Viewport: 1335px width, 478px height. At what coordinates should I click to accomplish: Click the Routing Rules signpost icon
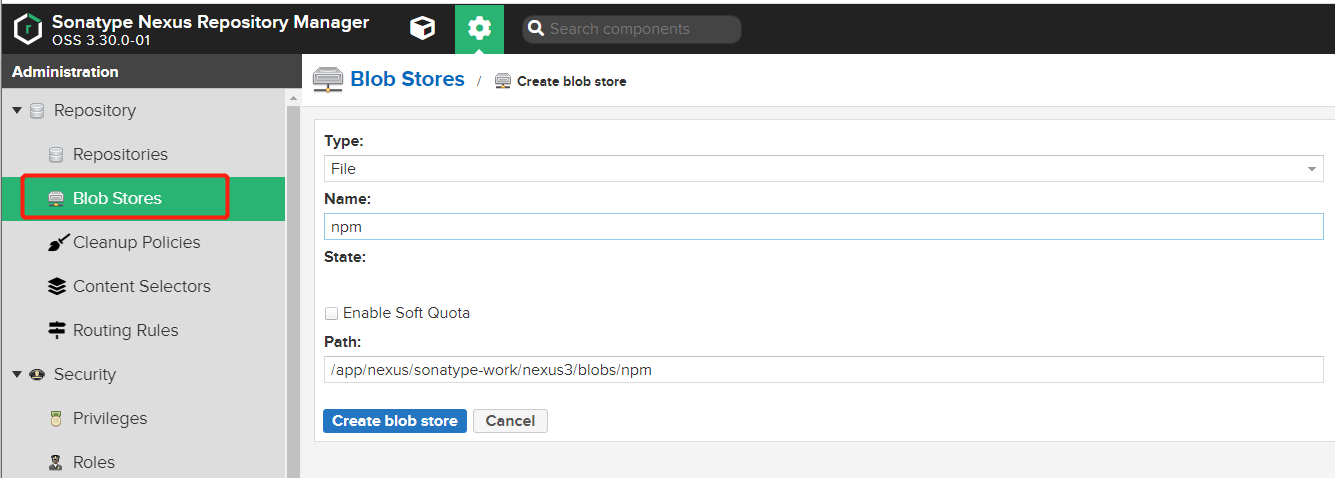click(57, 330)
